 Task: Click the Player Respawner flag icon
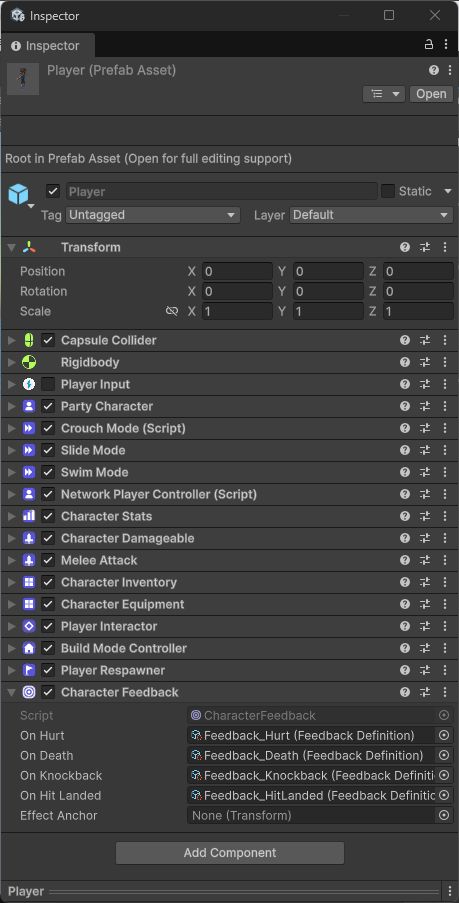(29, 670)
